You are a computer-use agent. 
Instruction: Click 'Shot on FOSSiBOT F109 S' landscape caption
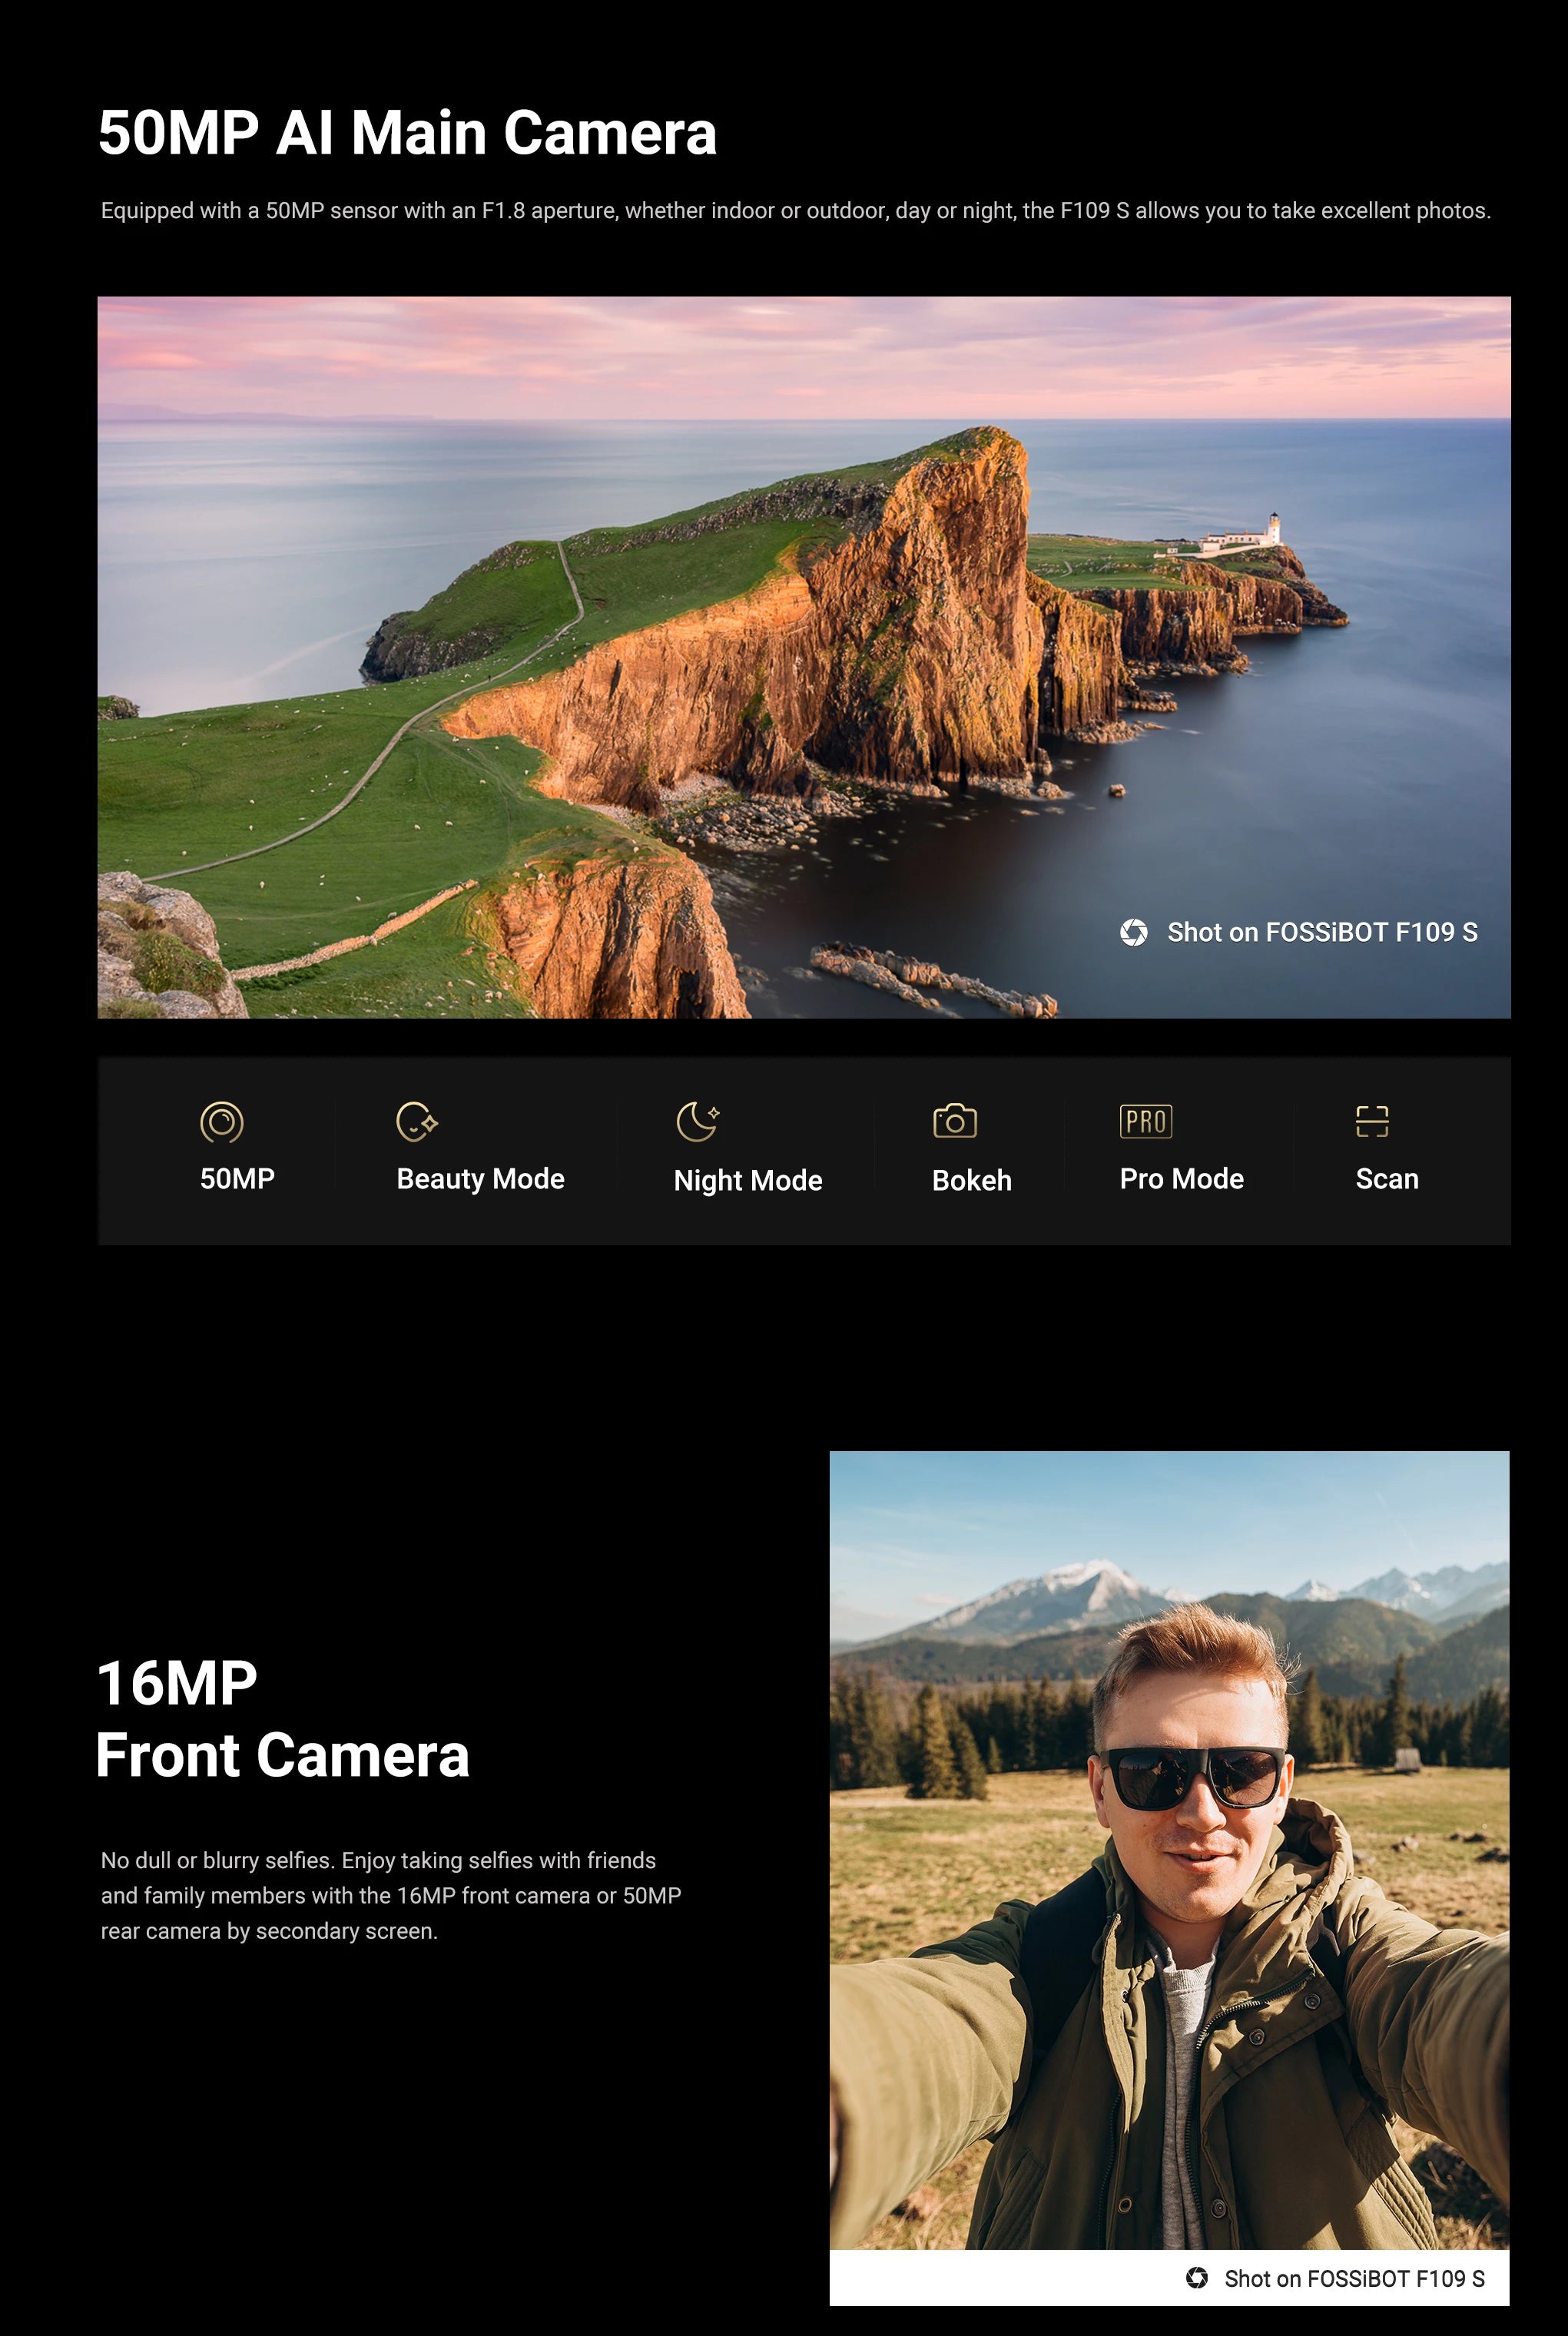click(1321, 932)
